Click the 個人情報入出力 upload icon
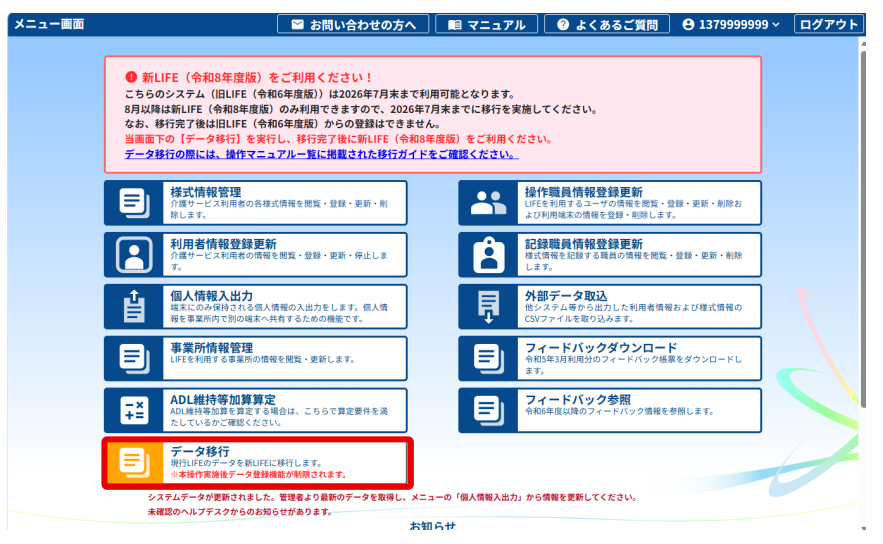Image resolution: width=883 pixels, height=544 pixels. (x=134, y=307)
